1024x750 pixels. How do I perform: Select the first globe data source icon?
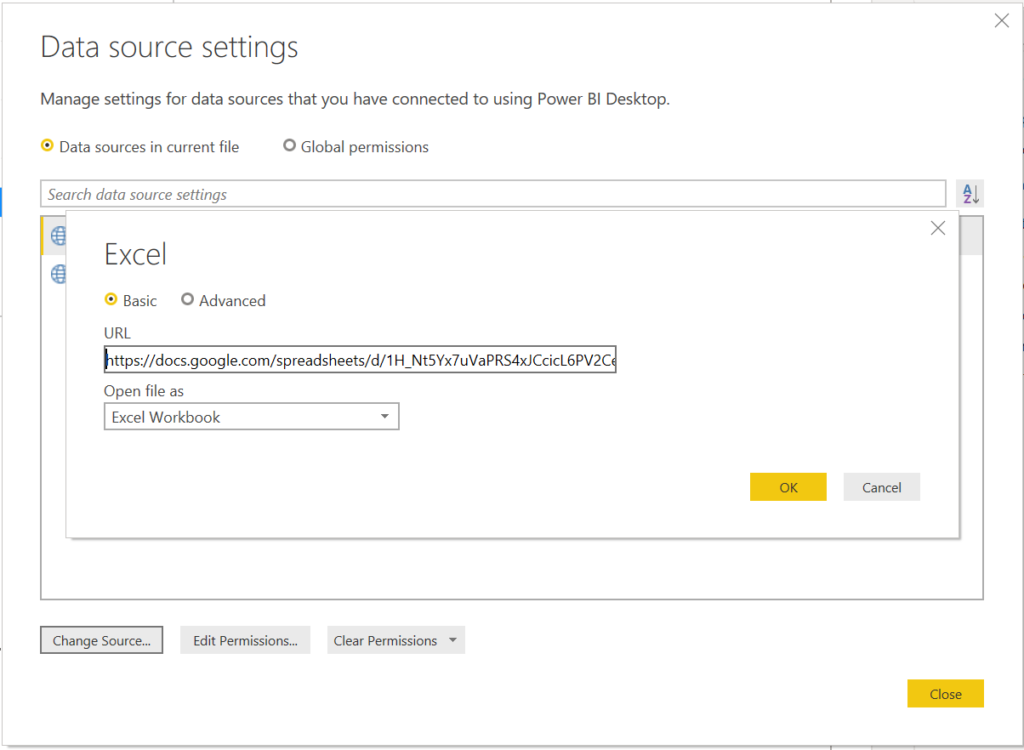tap(58, 236)
